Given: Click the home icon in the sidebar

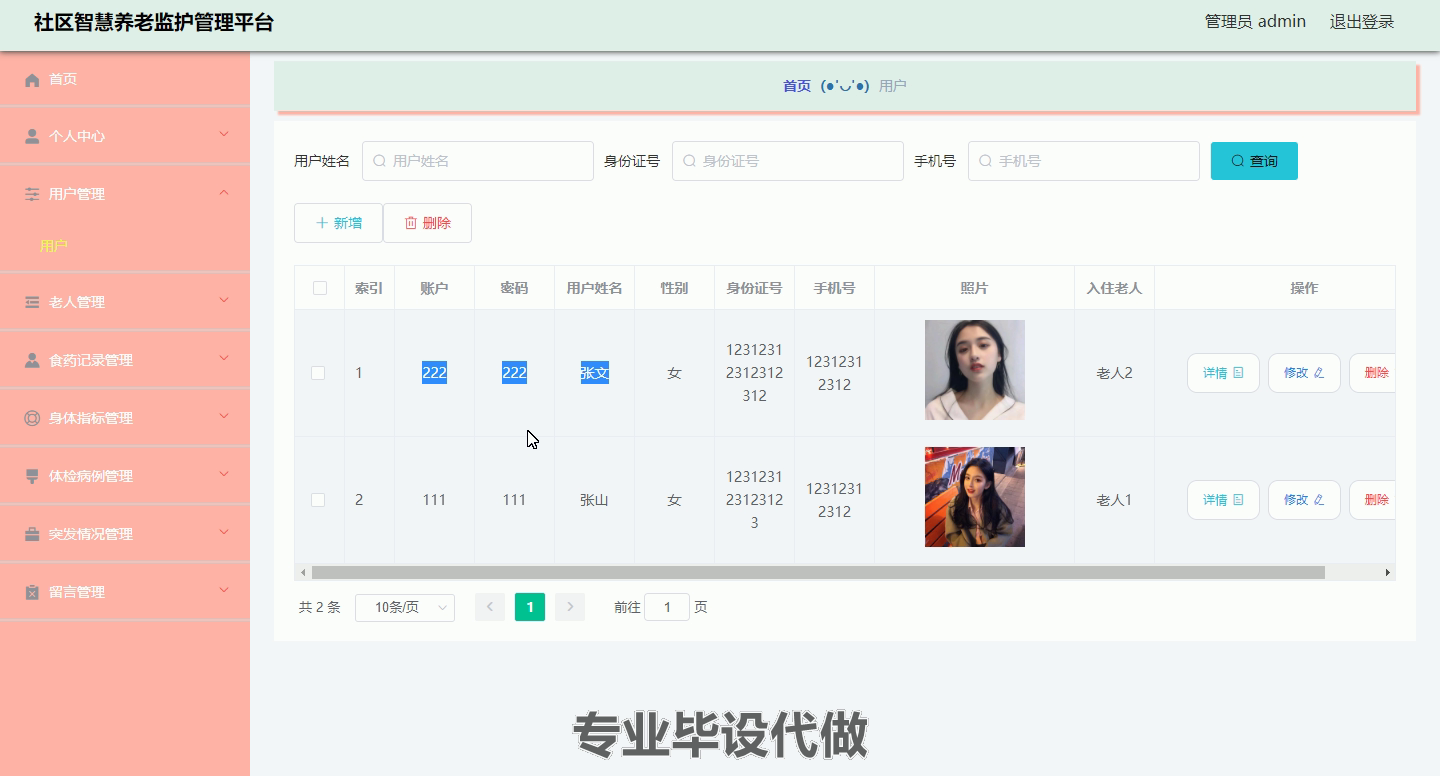Looking at the screenshot, I should tap(32, 79).
